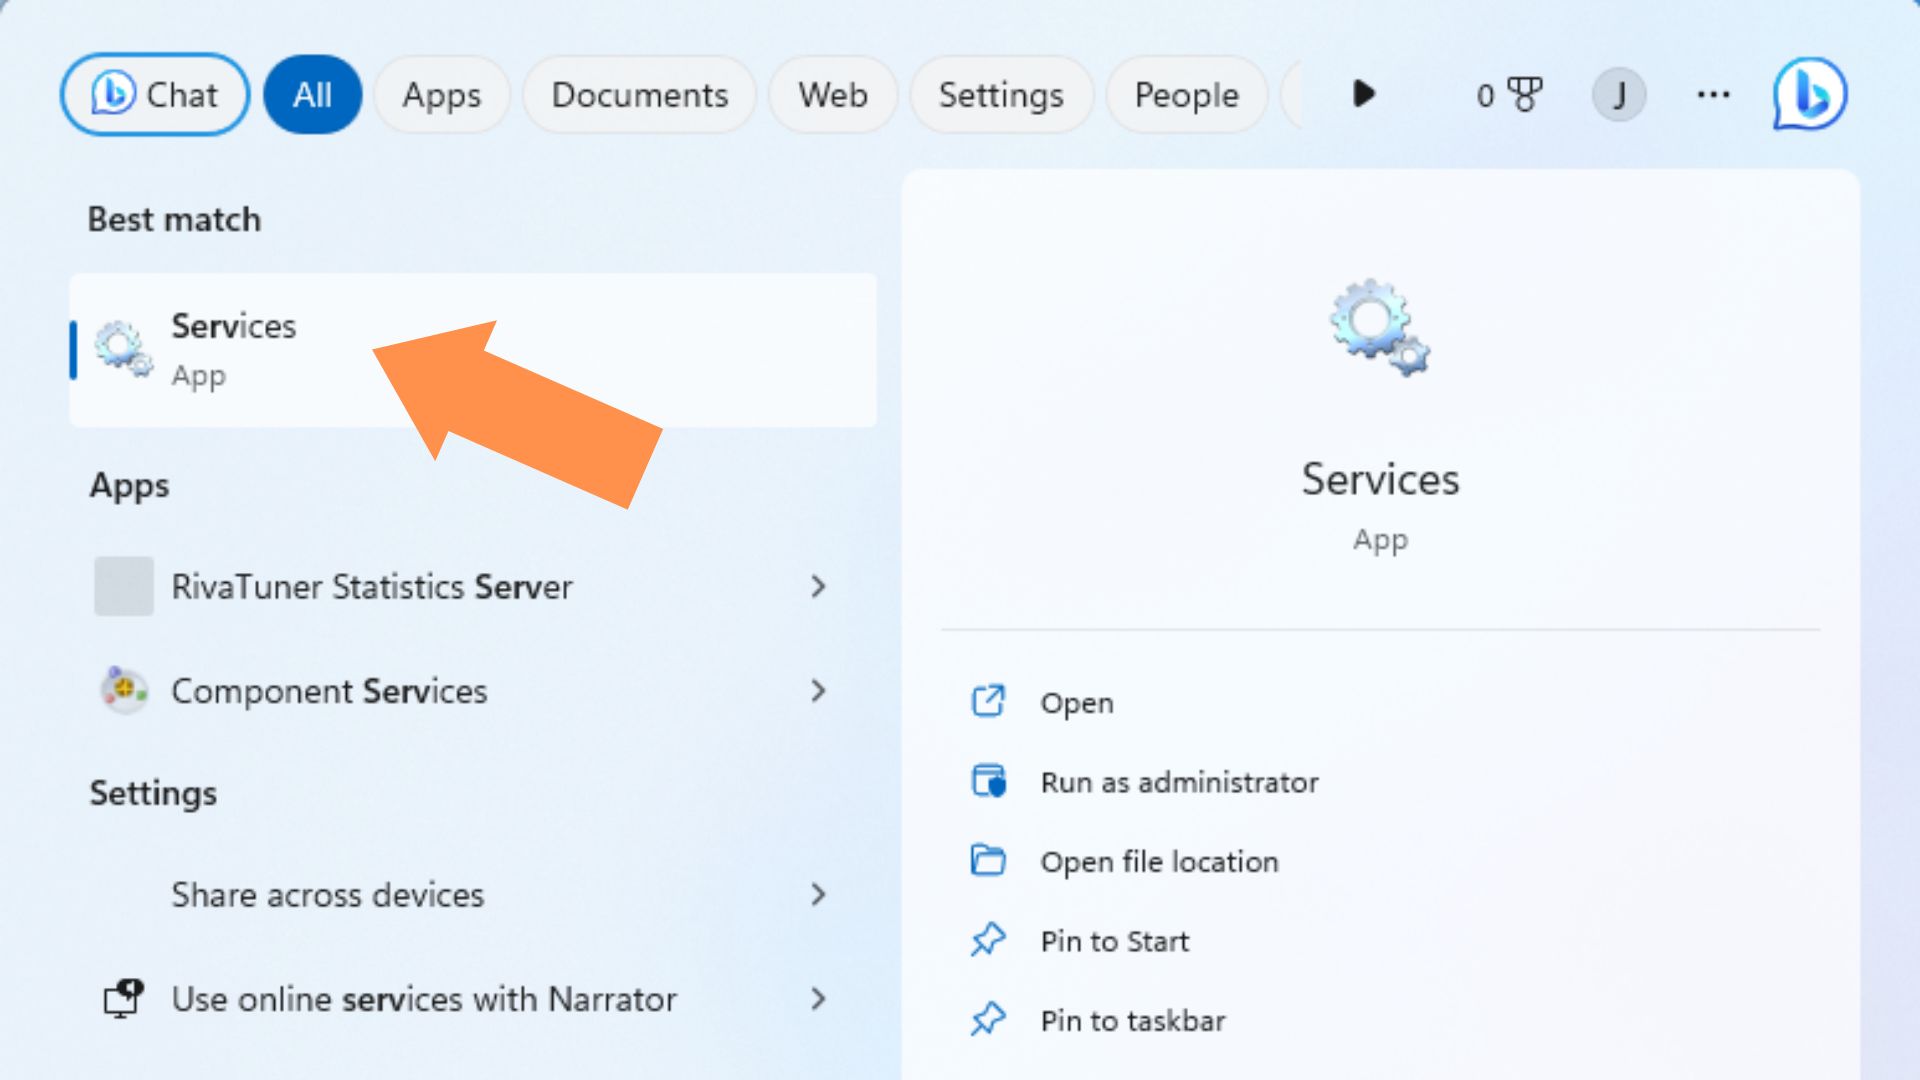This screenshot has width=1920, height=1080.
Task: Open Services app via Open button
Action: tap(1076, 702)
